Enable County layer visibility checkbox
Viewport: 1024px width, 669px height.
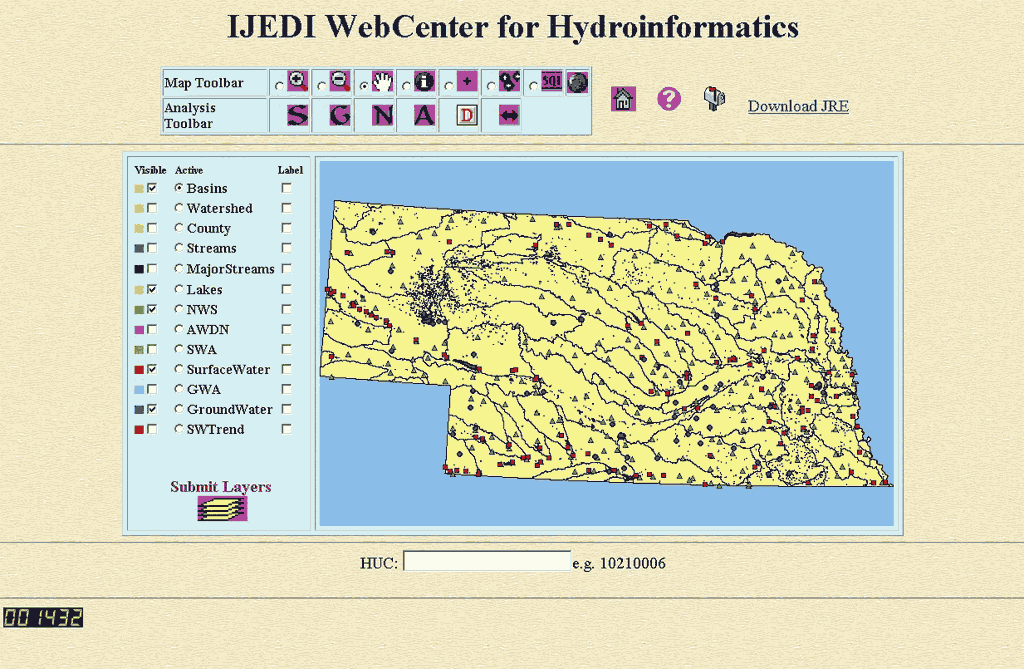point(152,228)
